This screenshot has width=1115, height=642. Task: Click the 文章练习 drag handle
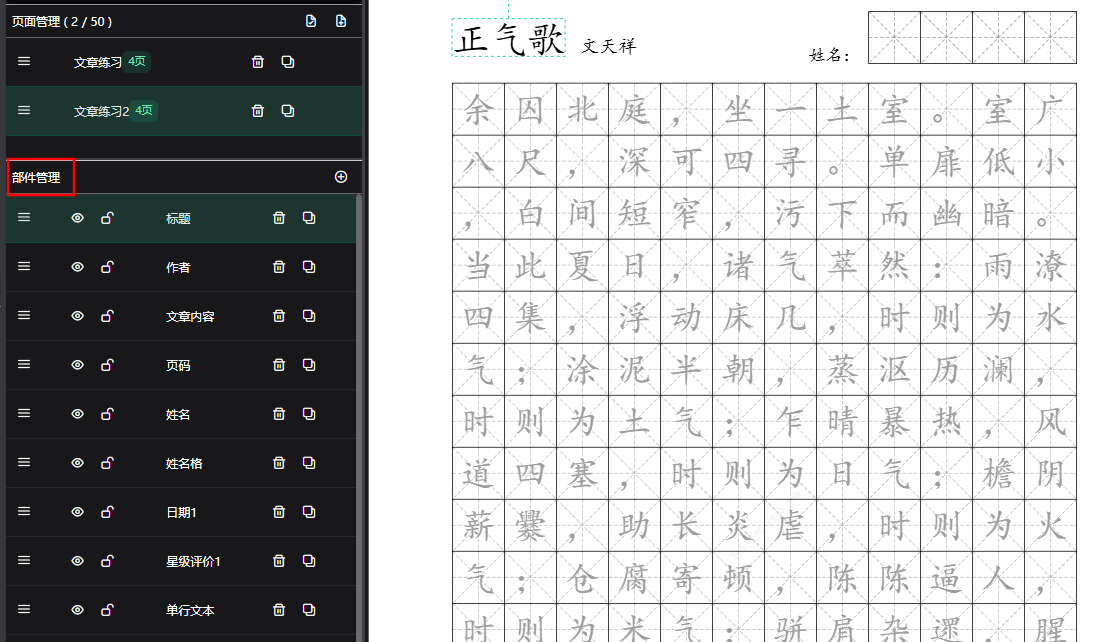click(23, 61)
